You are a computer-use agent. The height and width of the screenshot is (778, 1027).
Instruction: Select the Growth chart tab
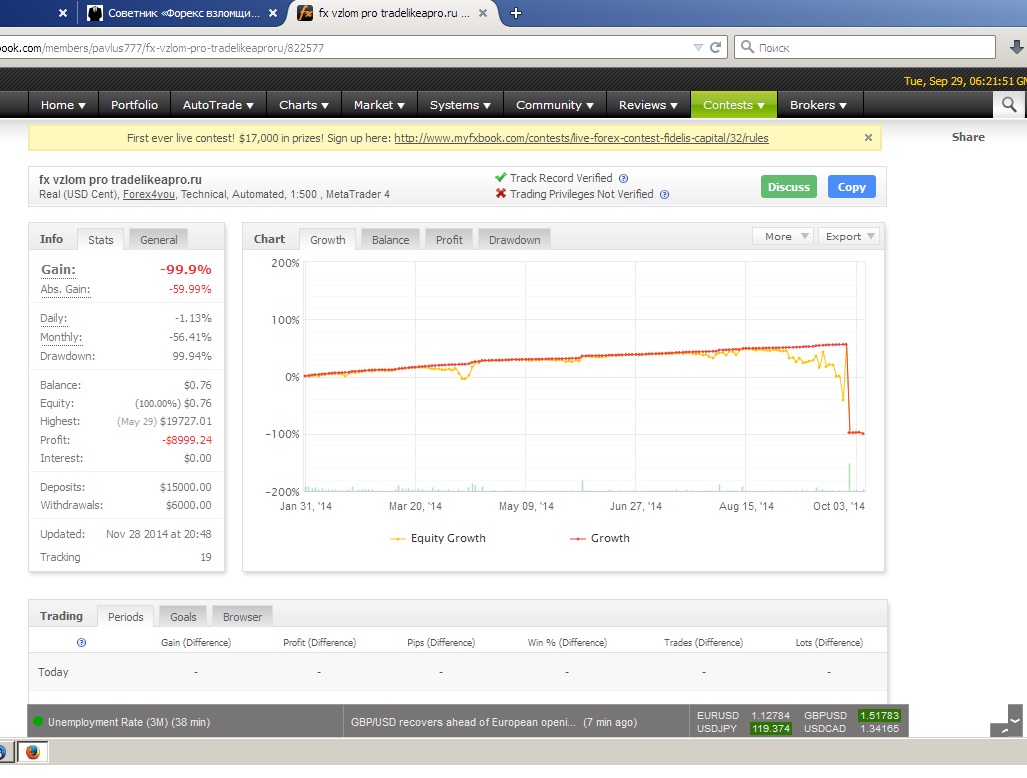327,240
